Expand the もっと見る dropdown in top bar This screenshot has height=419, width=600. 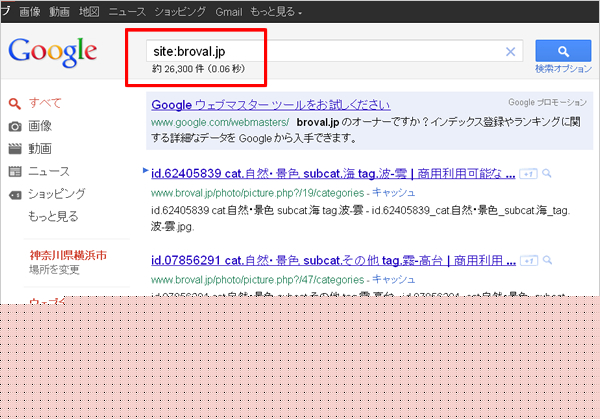pyautogui.click(x=276, y=12)
